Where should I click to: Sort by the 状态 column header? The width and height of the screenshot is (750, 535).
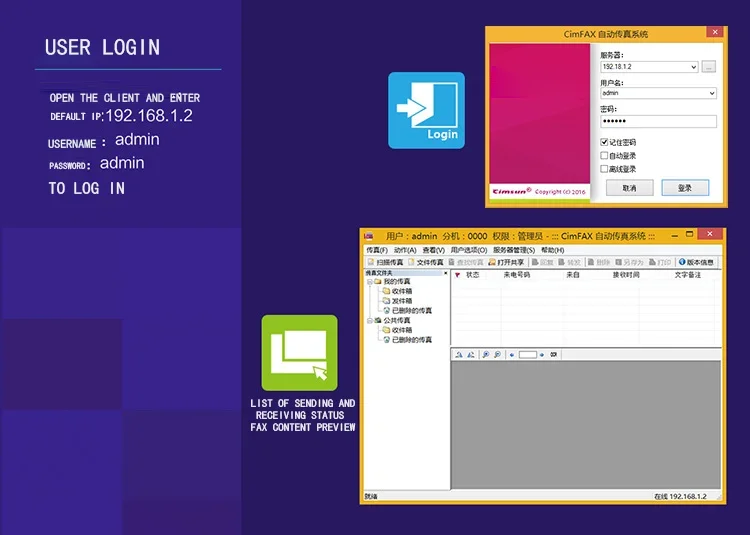pos(473,275)
